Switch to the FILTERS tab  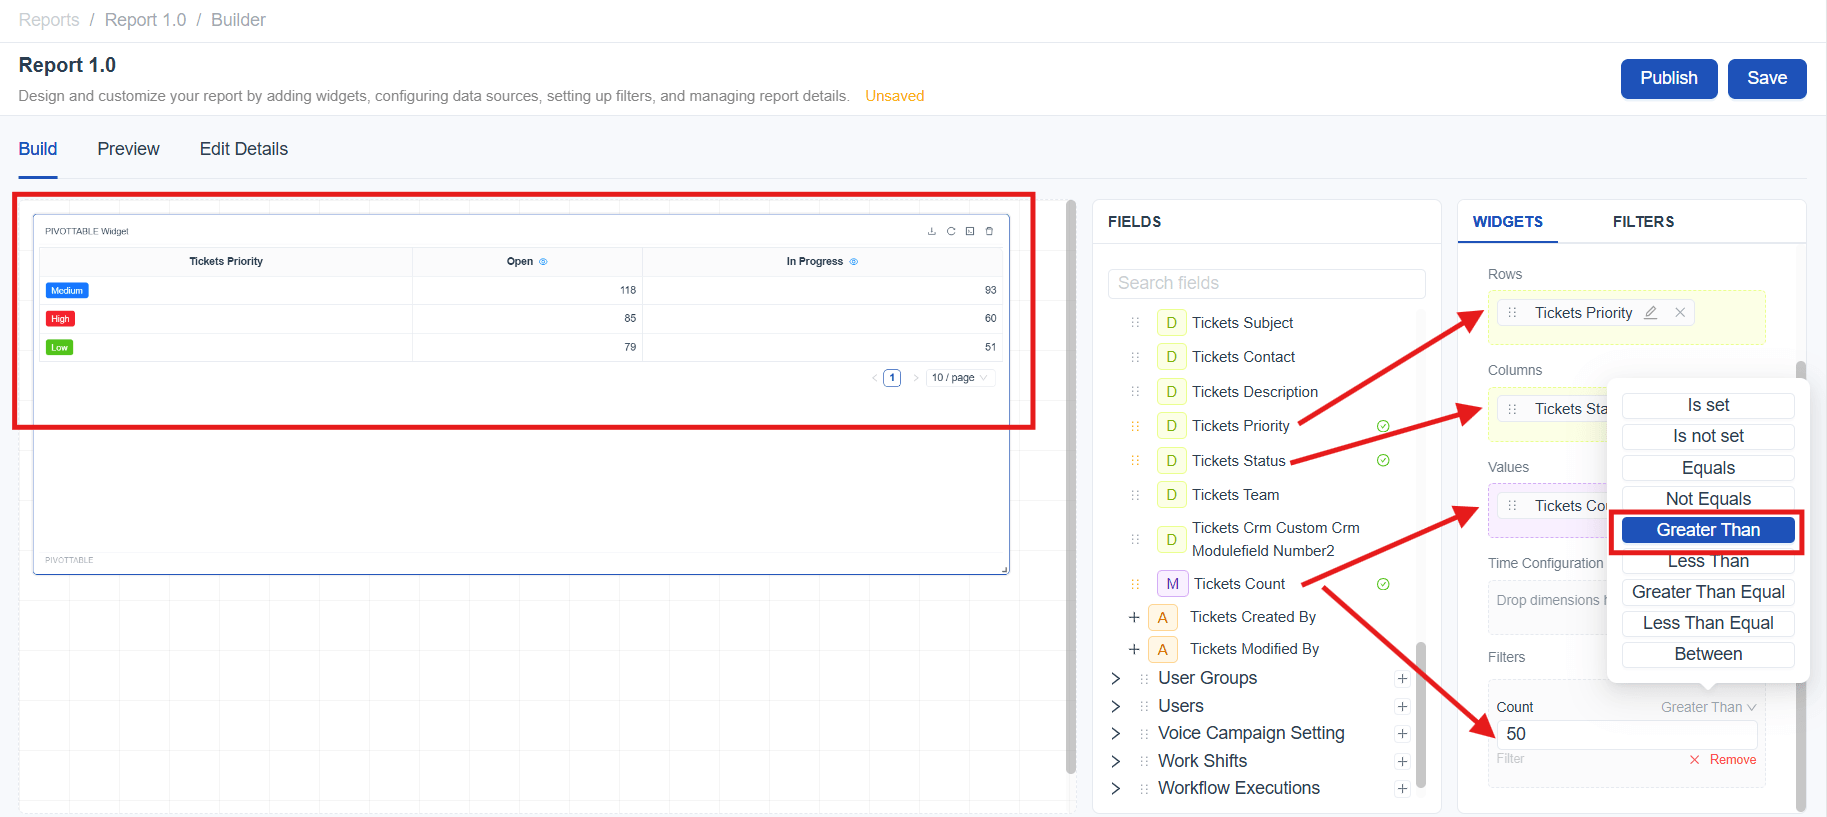point(1643,222)
